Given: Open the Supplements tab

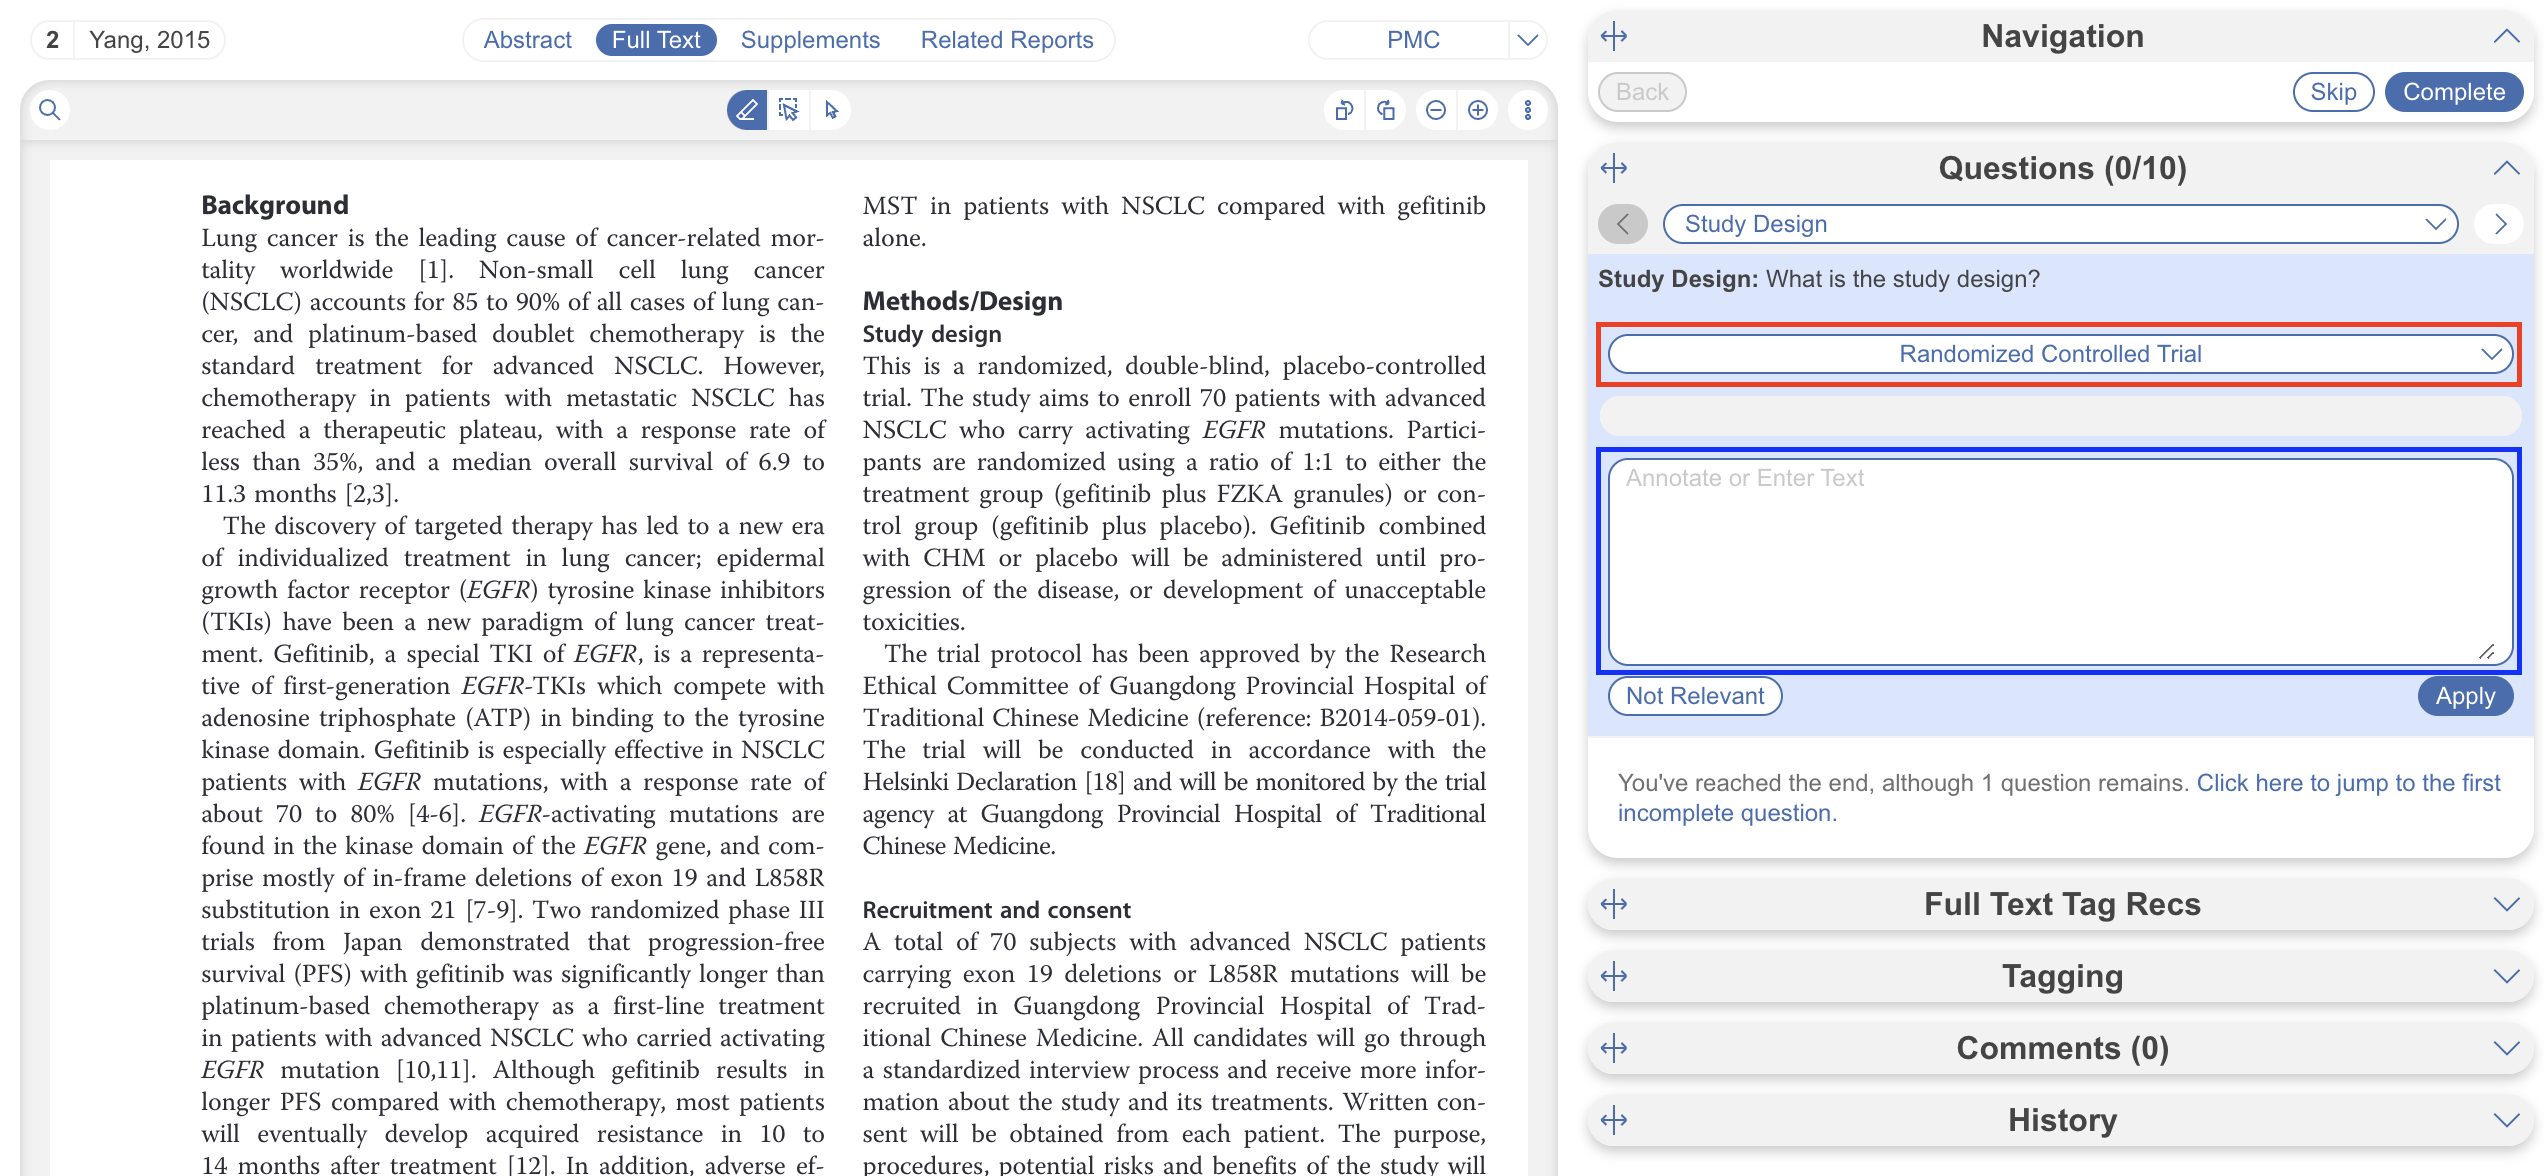Looking at the screenshot, I should [x=810, y=40].
